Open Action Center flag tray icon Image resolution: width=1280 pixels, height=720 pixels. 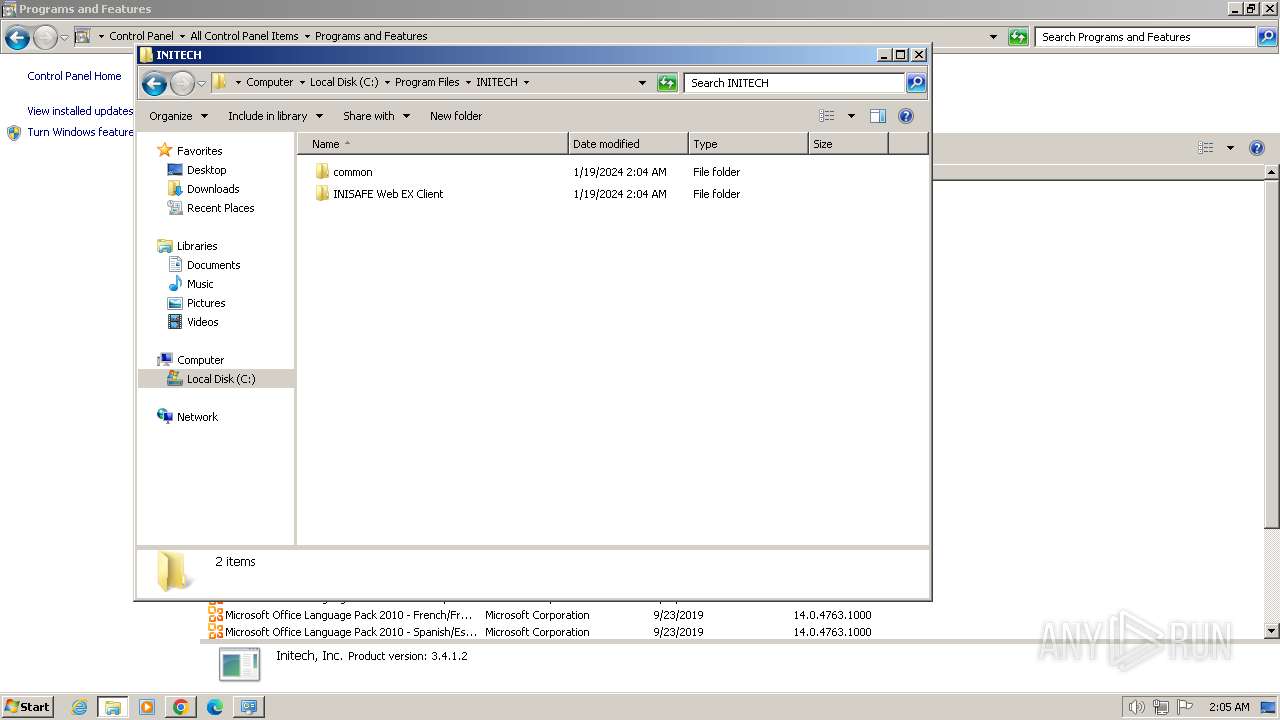(x=1185, y=707)
